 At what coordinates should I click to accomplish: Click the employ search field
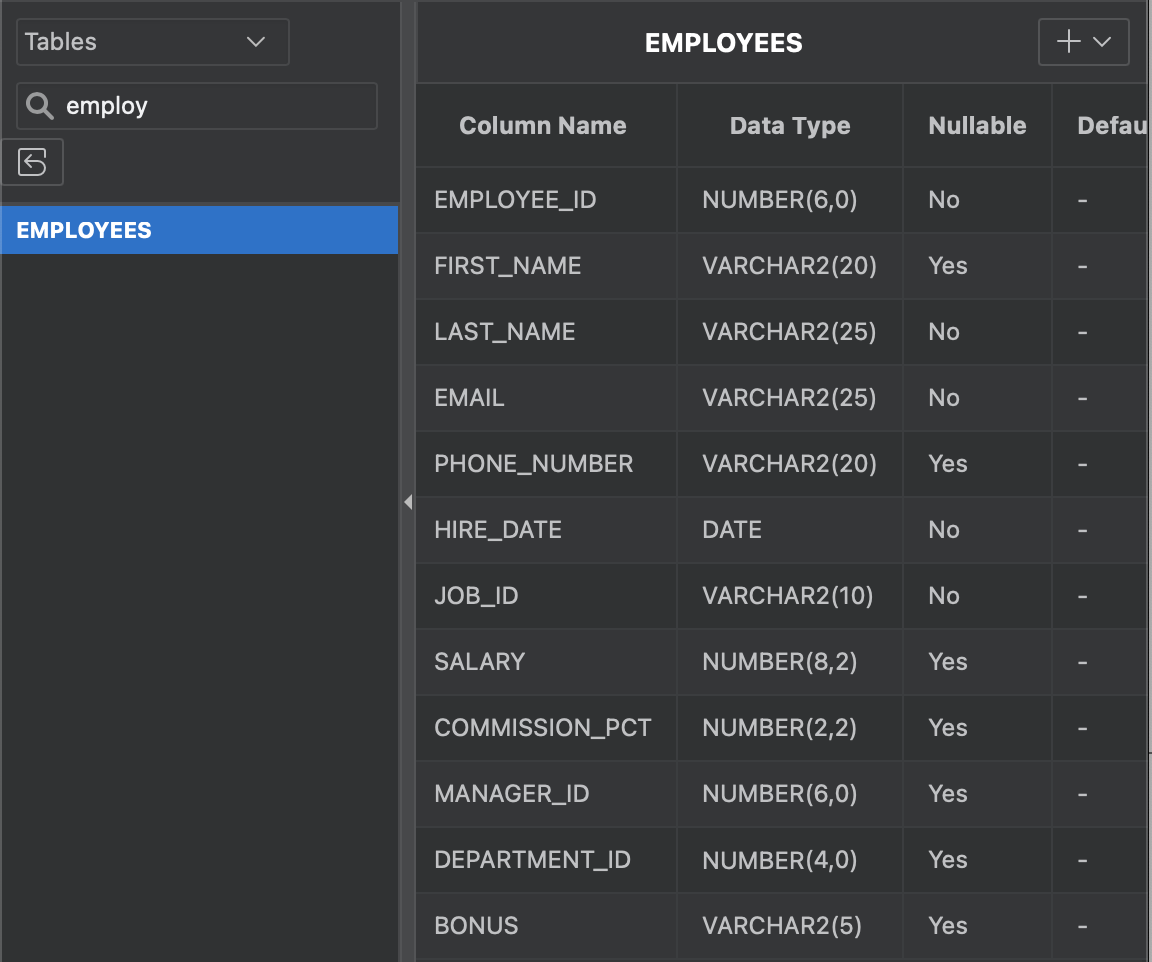click(197, 106)
